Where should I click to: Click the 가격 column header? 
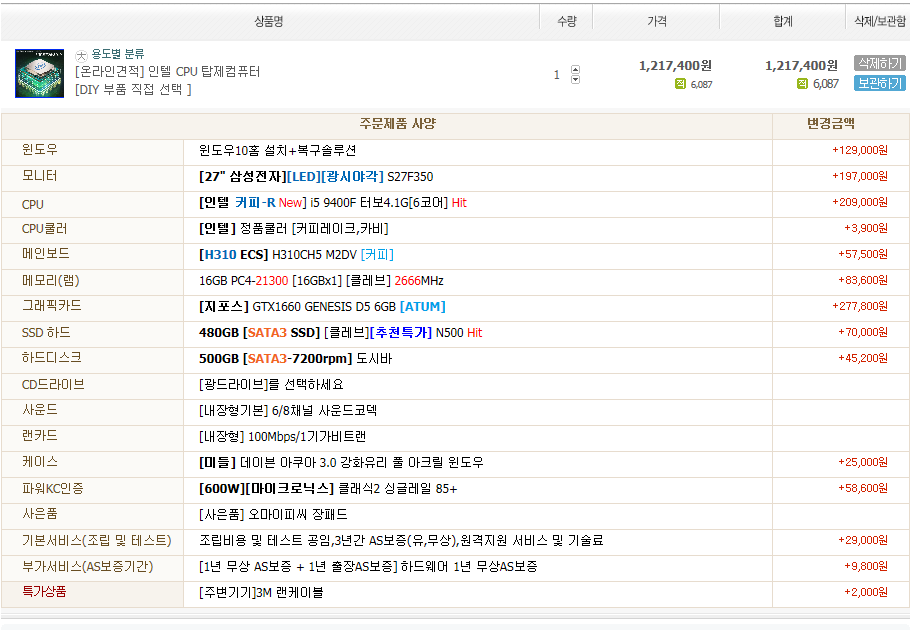(x=657, y=22)
